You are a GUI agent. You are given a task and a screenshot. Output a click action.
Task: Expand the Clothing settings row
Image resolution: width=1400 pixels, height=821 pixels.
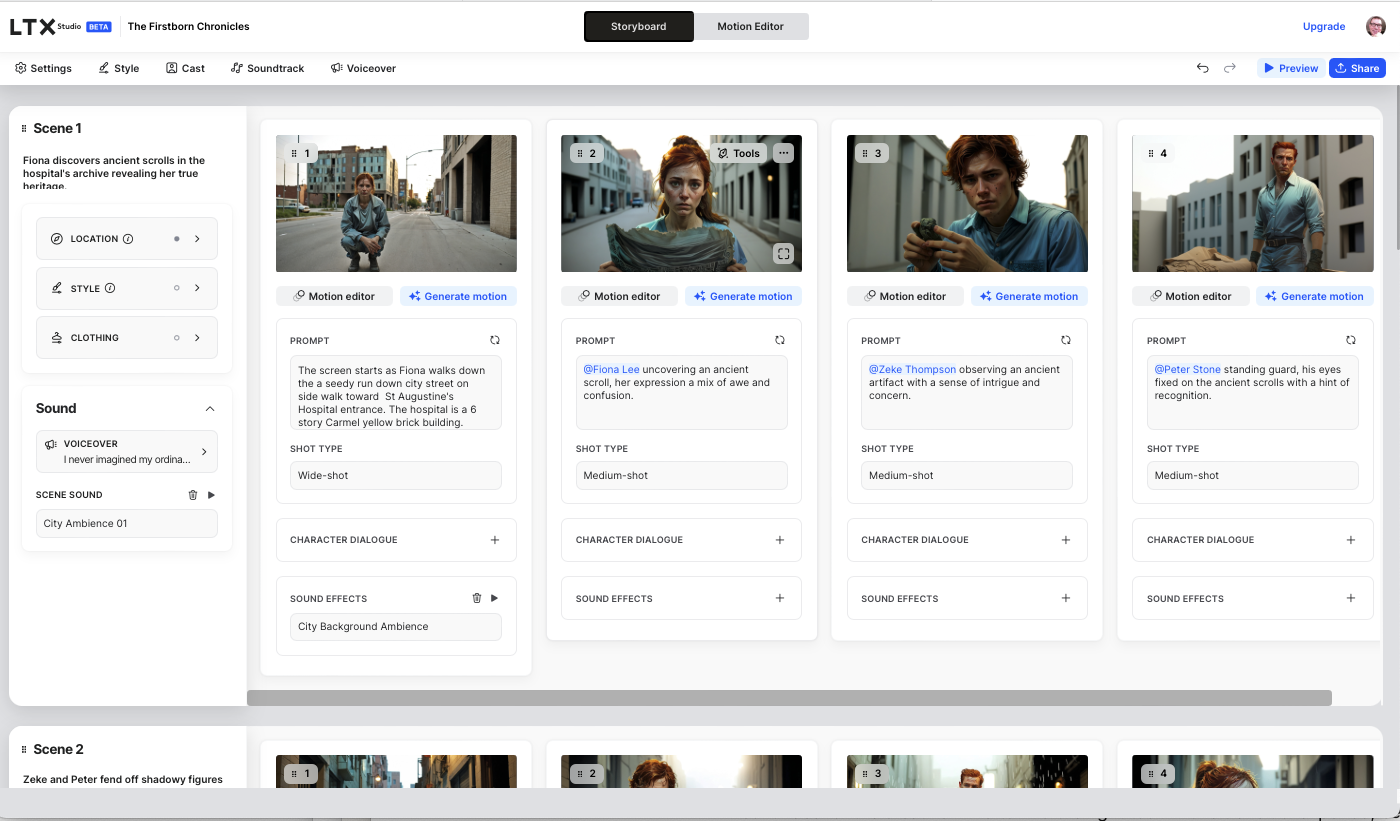point(197,338)
